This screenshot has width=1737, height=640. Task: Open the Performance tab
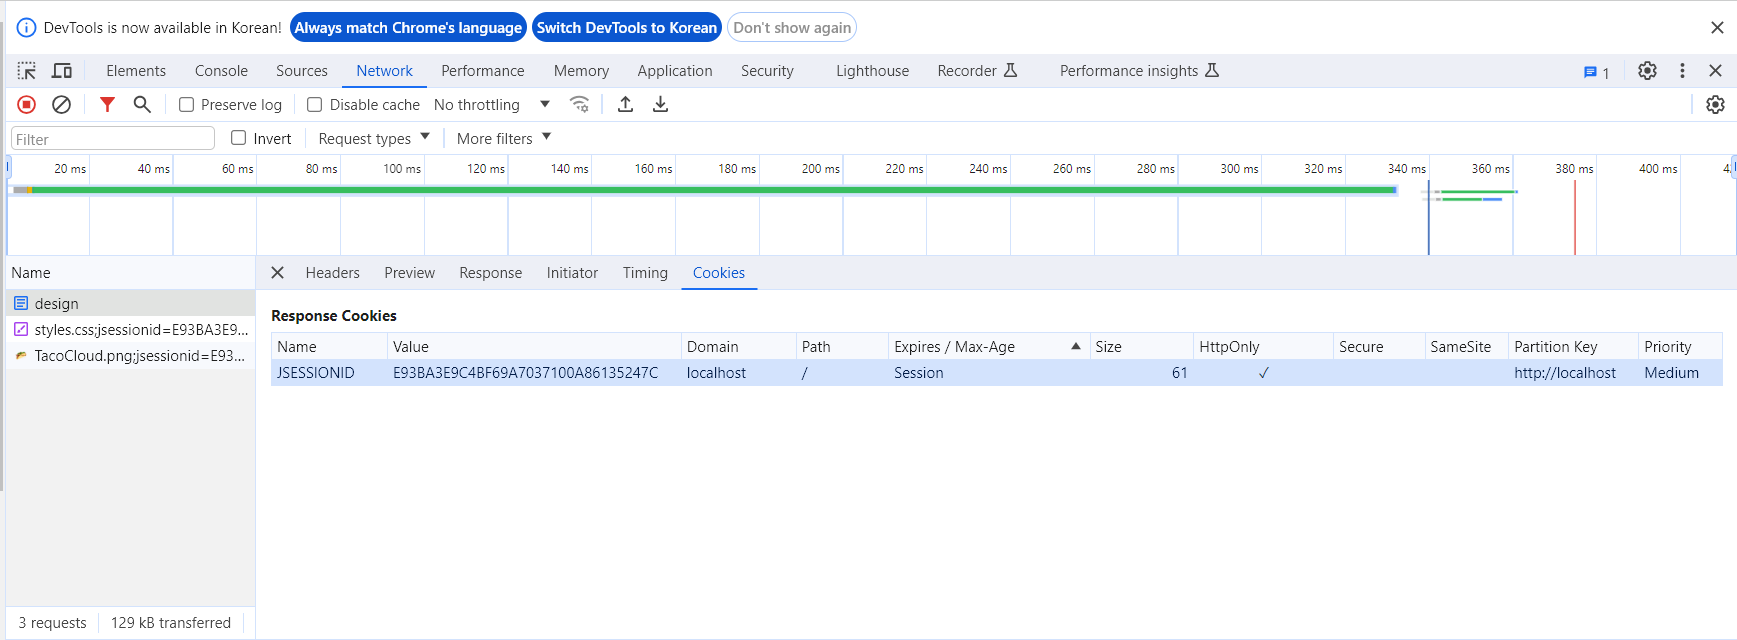pyautogui.click(x=483, y=71)
